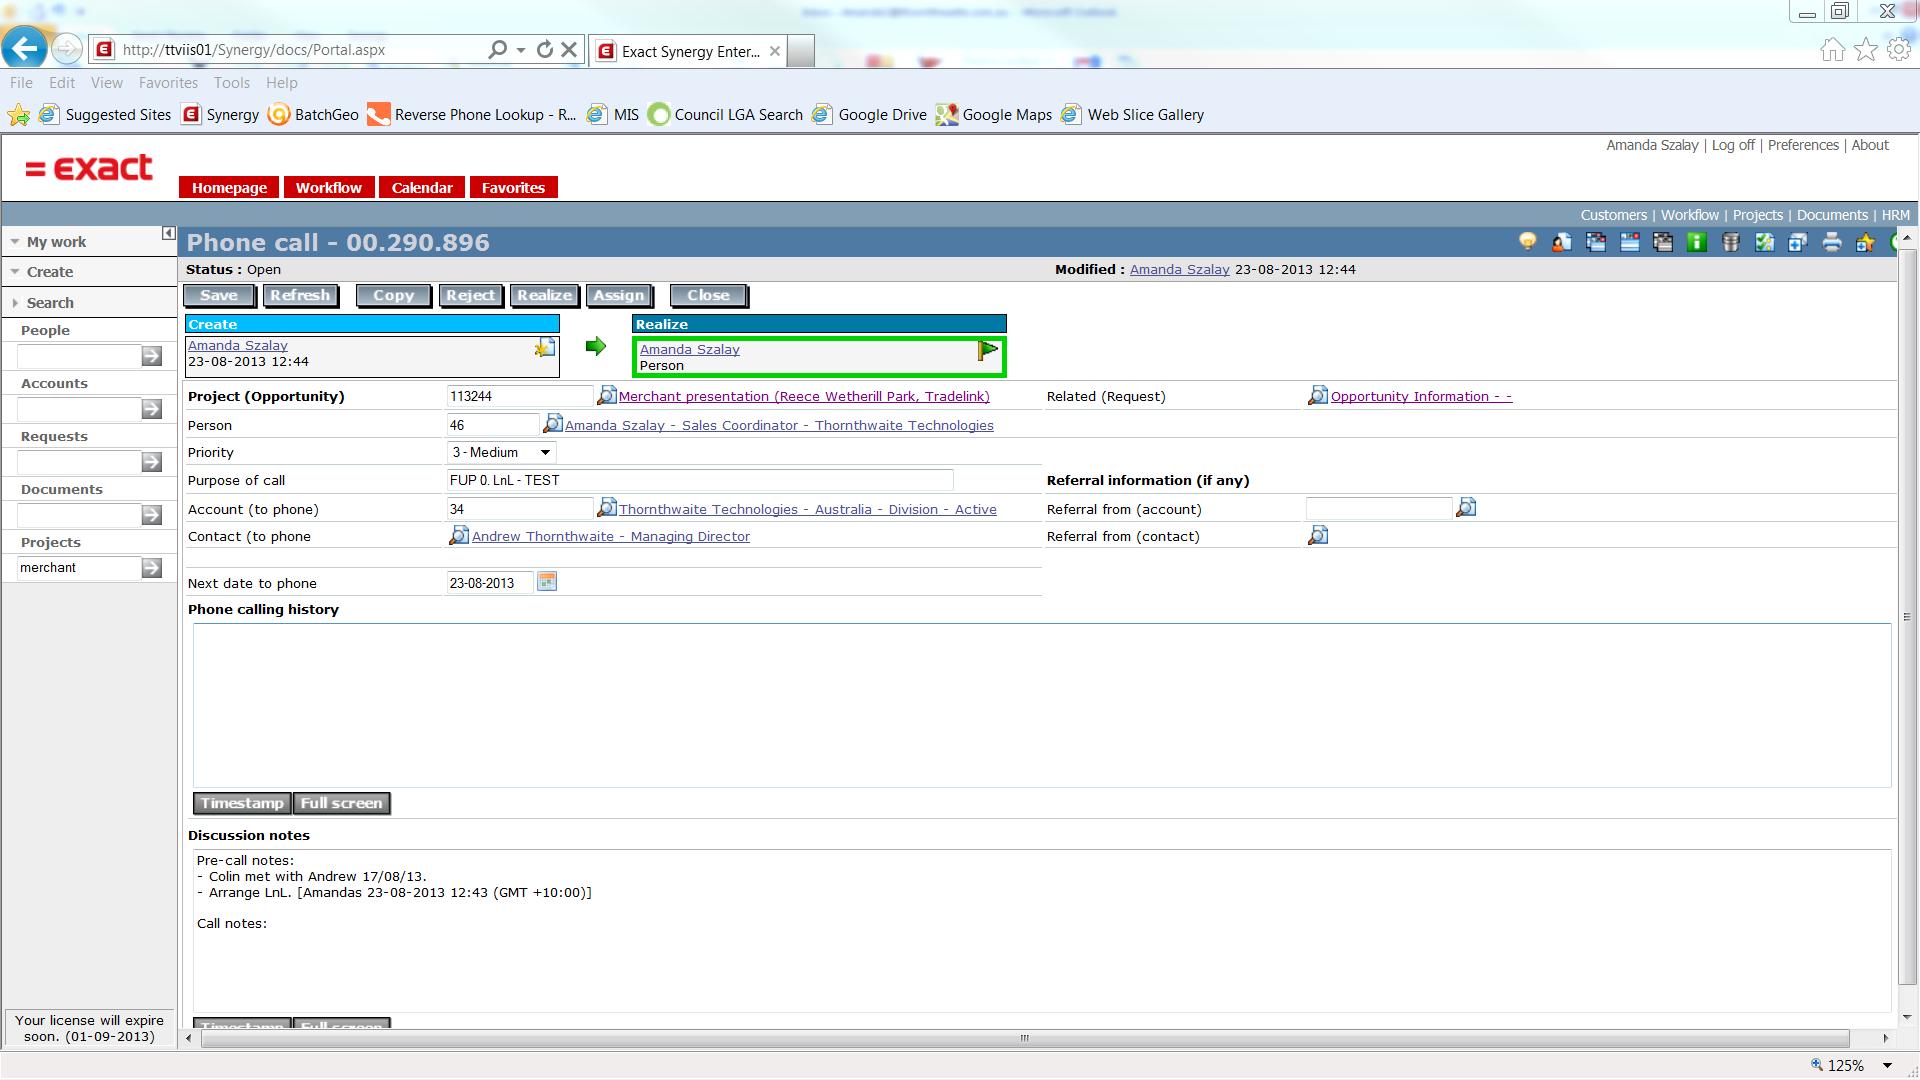Open the calendar picker beside Next date to phone
The width and height of the screenshot is (1920, 1080).
[x=546, y=582]
